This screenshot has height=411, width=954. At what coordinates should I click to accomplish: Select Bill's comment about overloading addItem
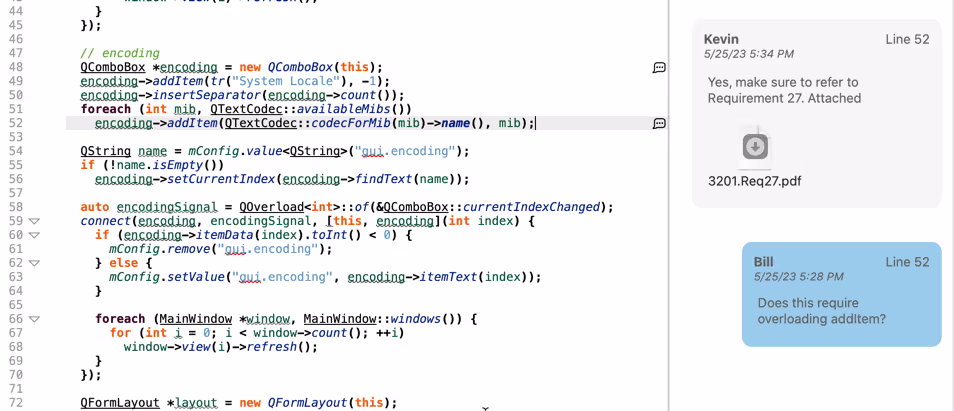pos(841,294)
